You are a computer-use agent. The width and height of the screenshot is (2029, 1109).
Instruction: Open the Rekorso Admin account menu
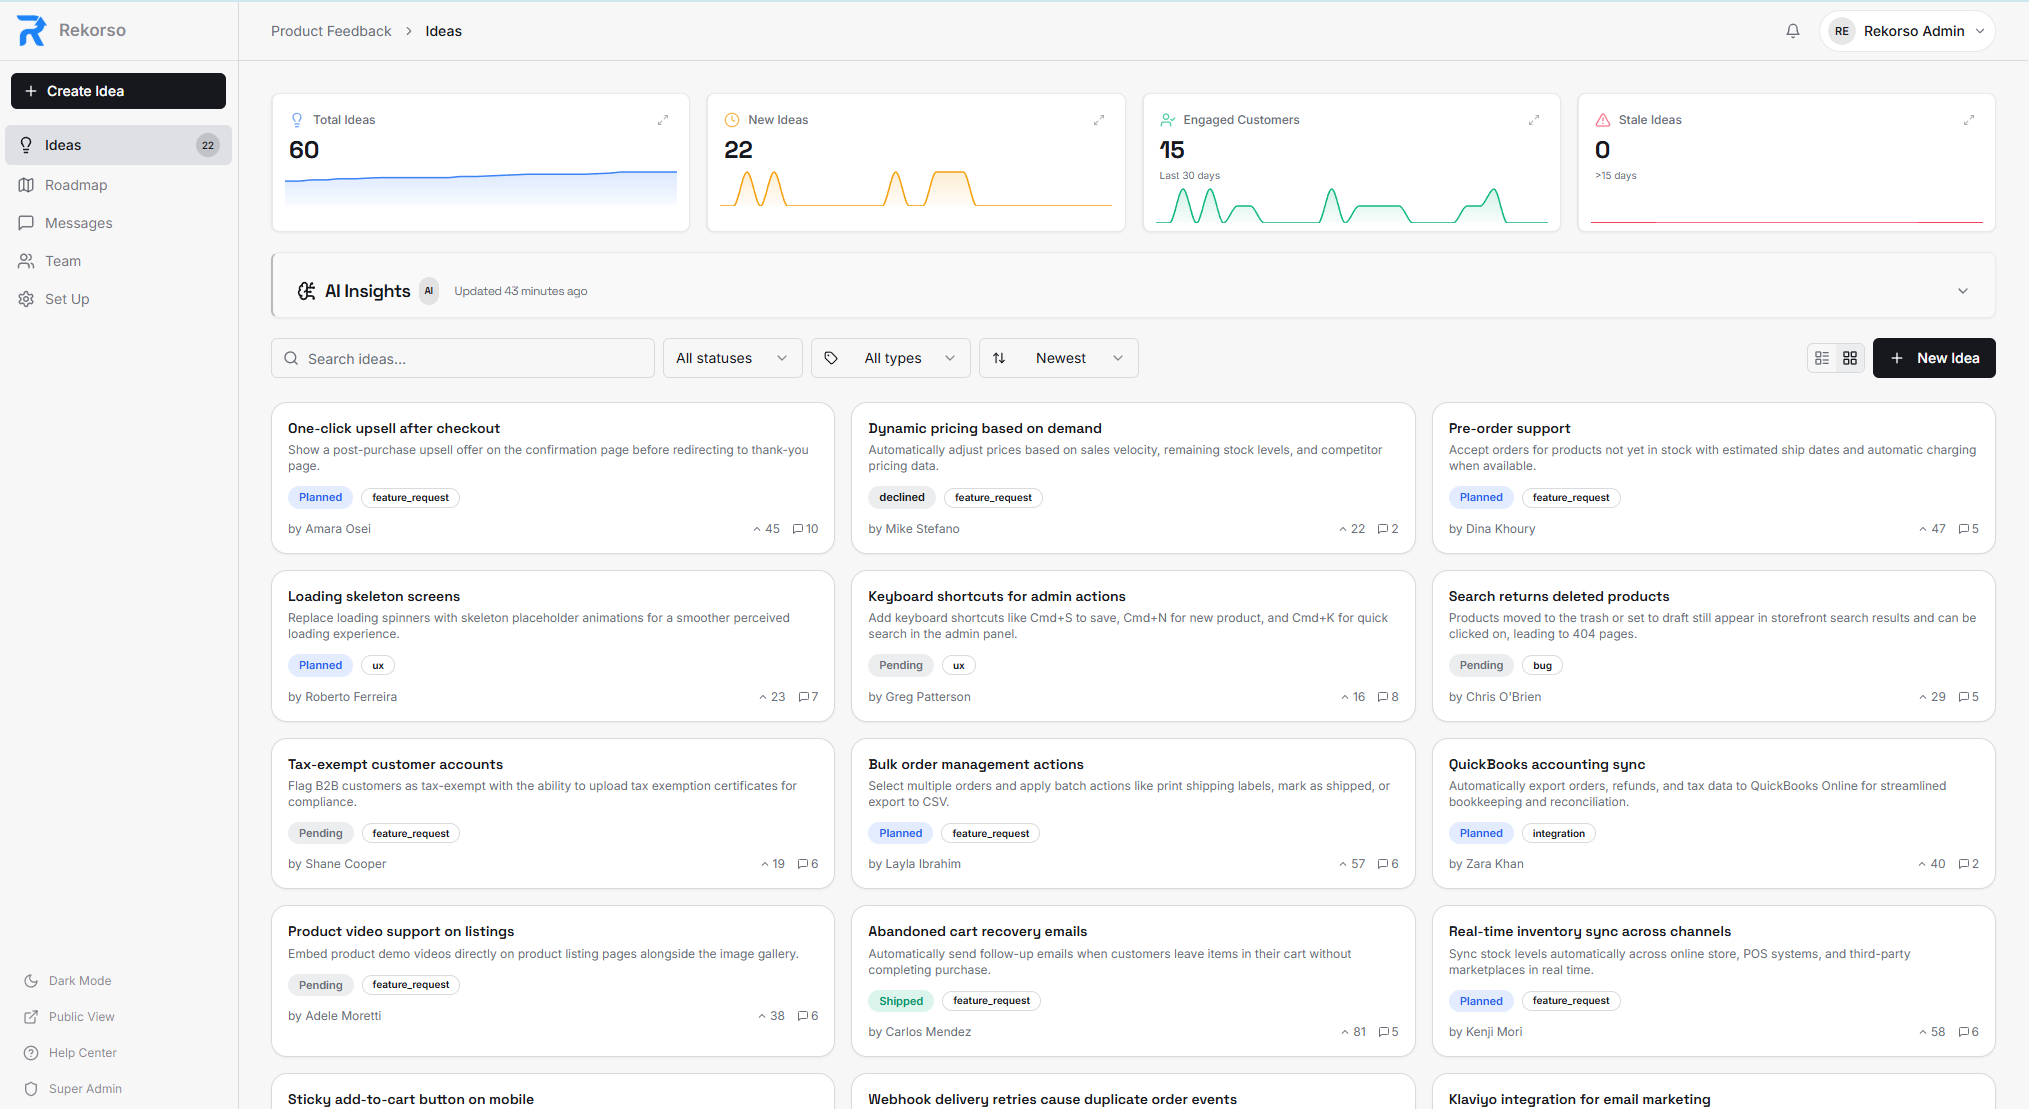[x=1907, y=31]
